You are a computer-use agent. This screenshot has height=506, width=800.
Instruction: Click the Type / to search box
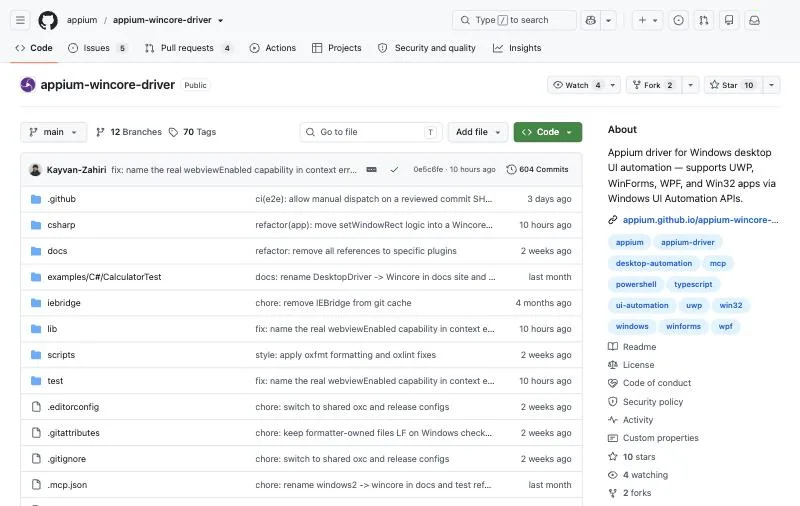tap(514, 20)
